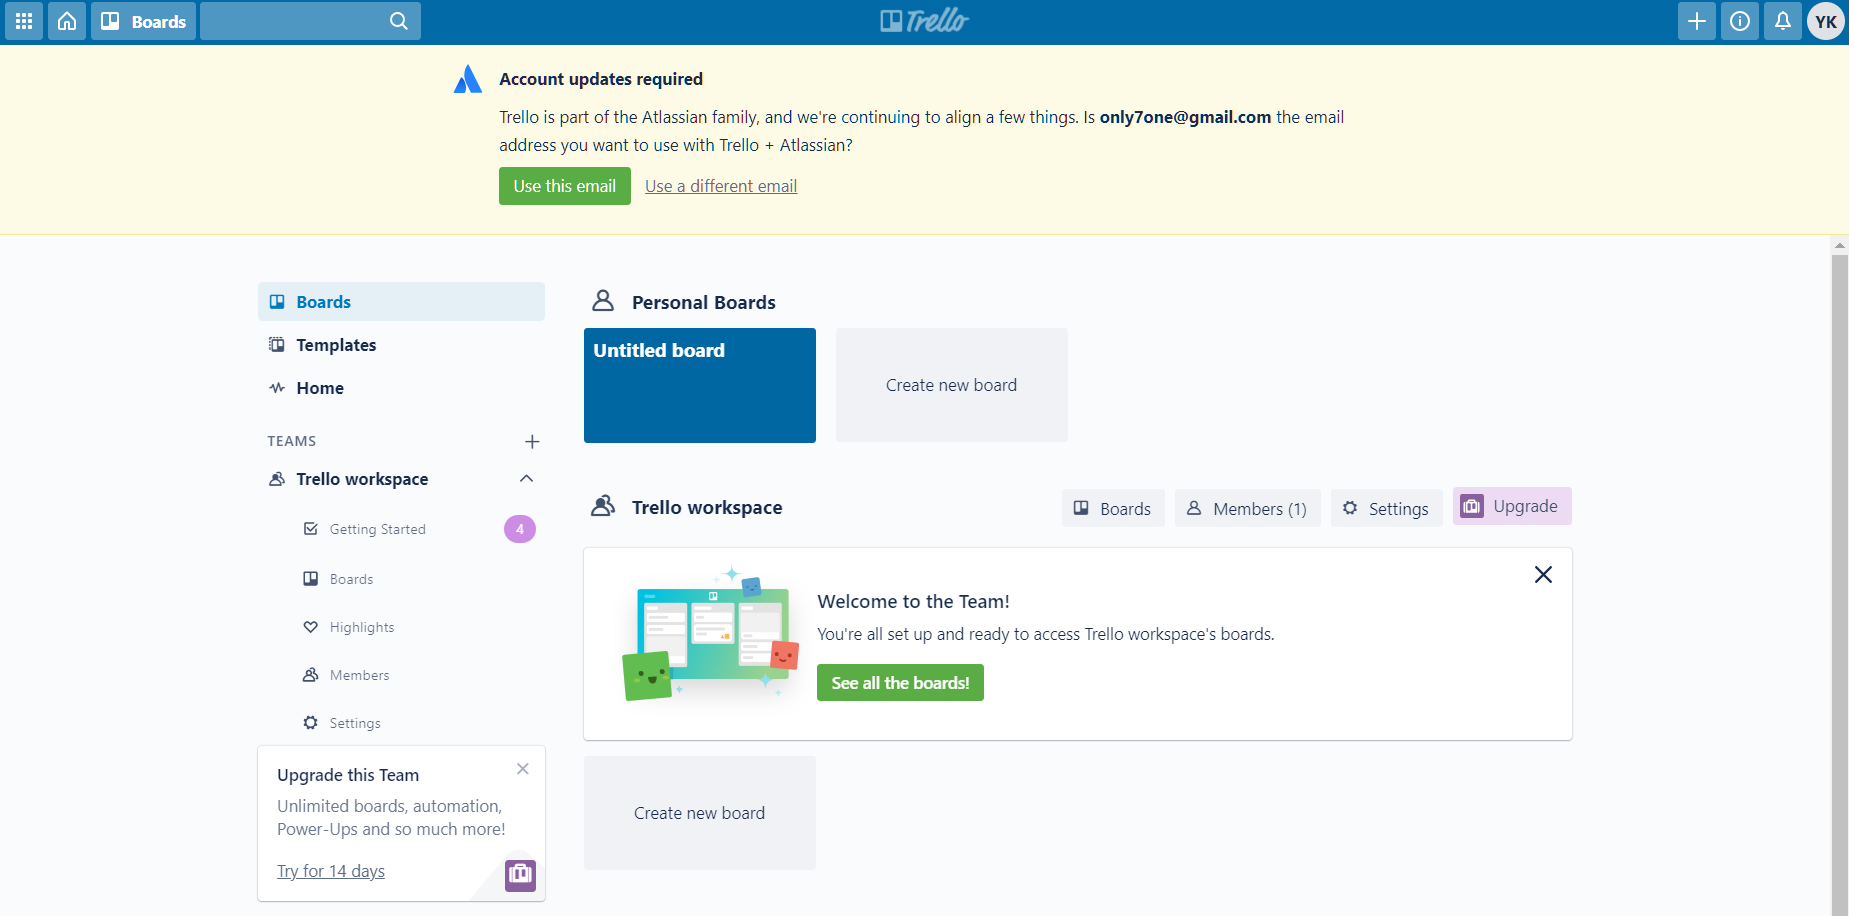
Task: Open the workspace Settings tab button
Action: point(1386,508)
